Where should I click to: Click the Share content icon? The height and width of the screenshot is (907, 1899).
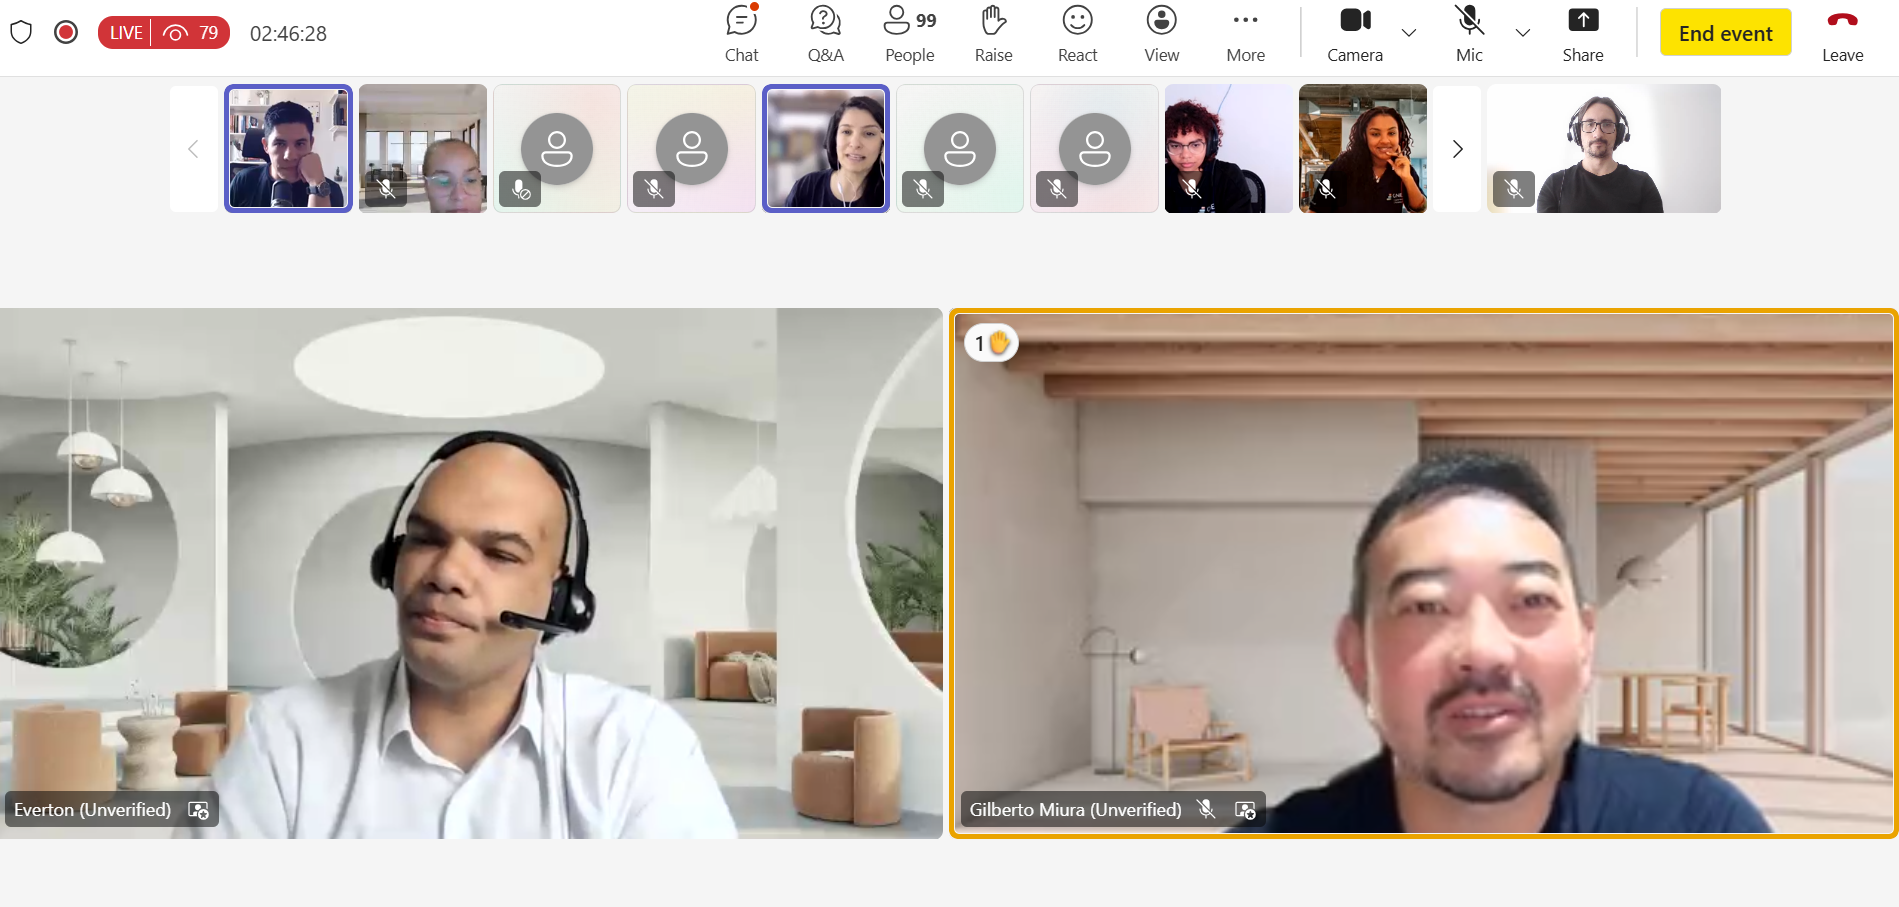[1582, 33]
